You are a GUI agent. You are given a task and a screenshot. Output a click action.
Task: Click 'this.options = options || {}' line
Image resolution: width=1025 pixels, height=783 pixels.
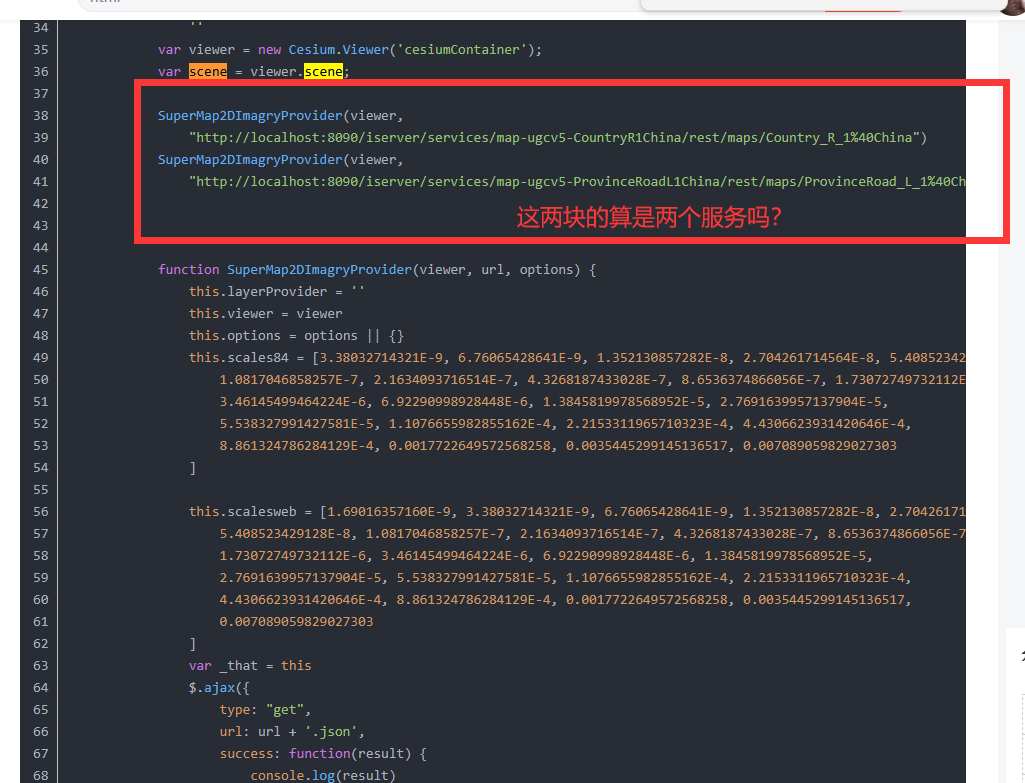point(296,336)
